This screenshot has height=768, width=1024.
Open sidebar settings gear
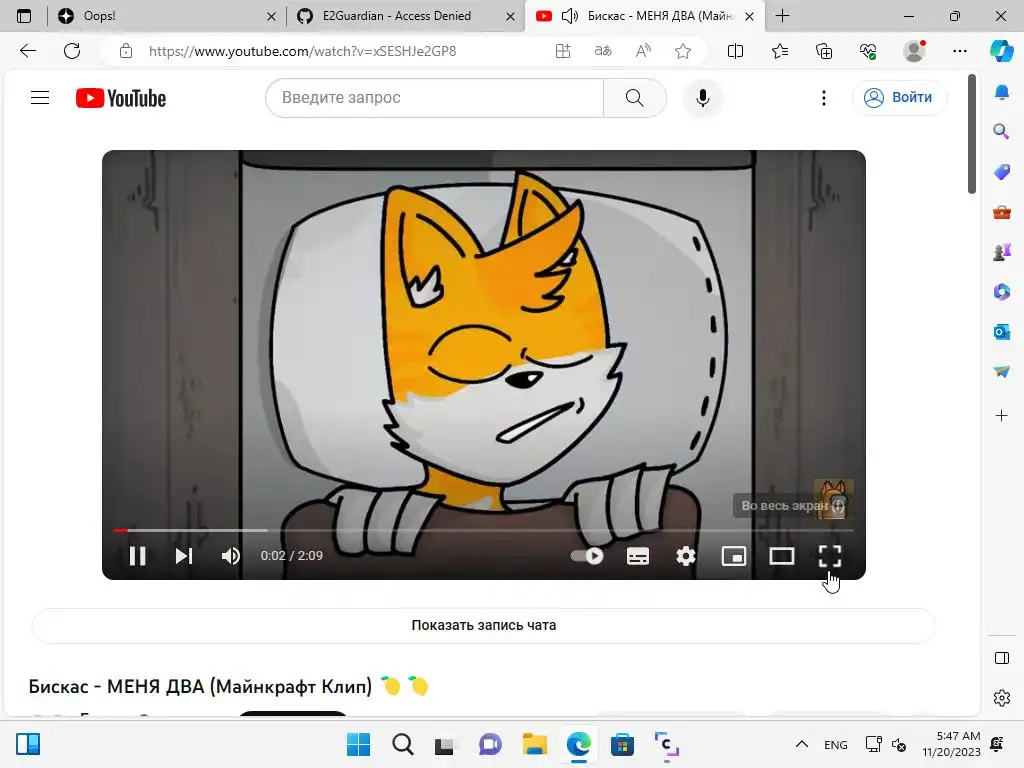(x=1002, y=698)
